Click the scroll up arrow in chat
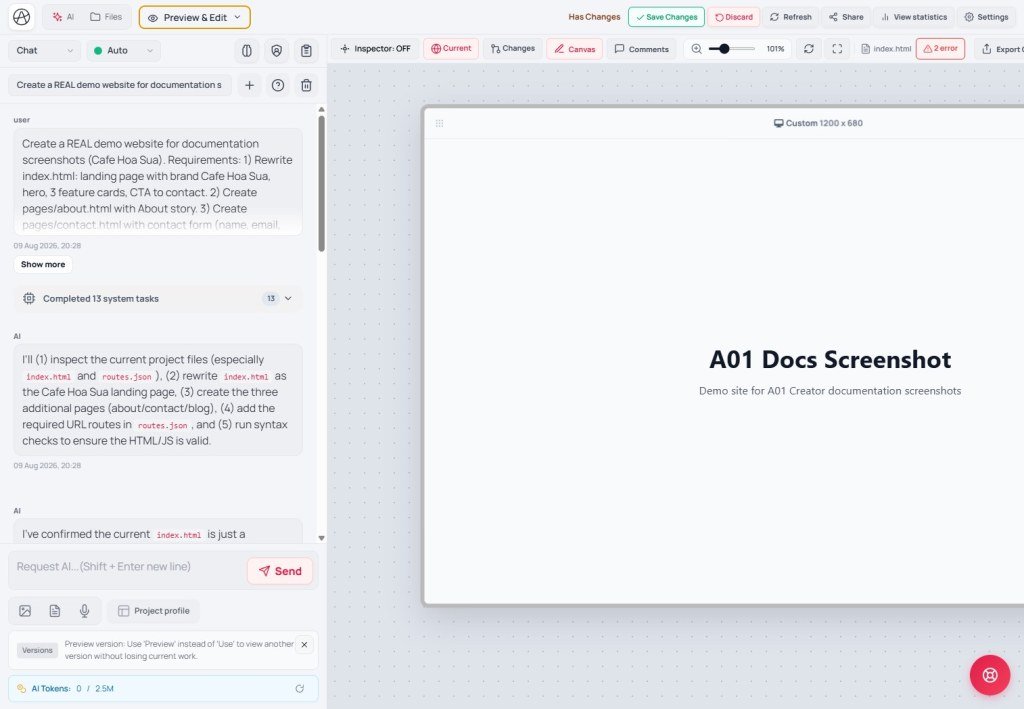The width and height of the screenshot is (1024, 709). (321, 110)
